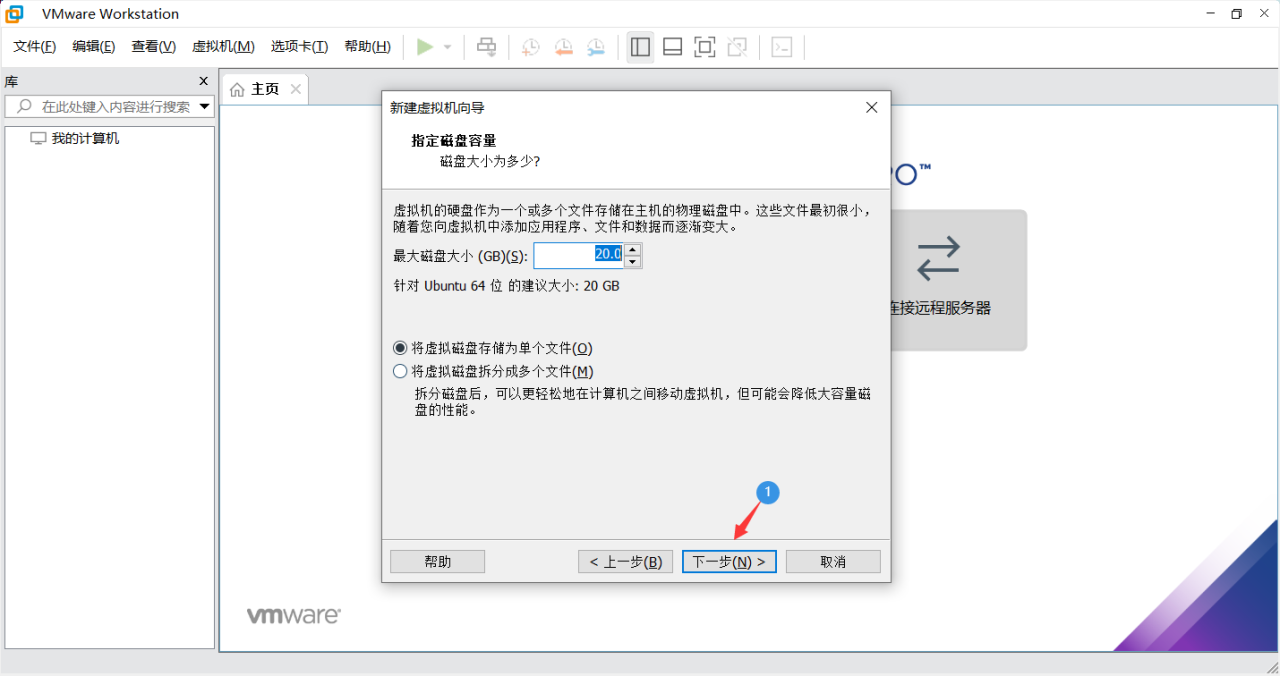Click the 下一步(N) next button
This screenshot has height=676, width=1280.
[x=729, y=562]
